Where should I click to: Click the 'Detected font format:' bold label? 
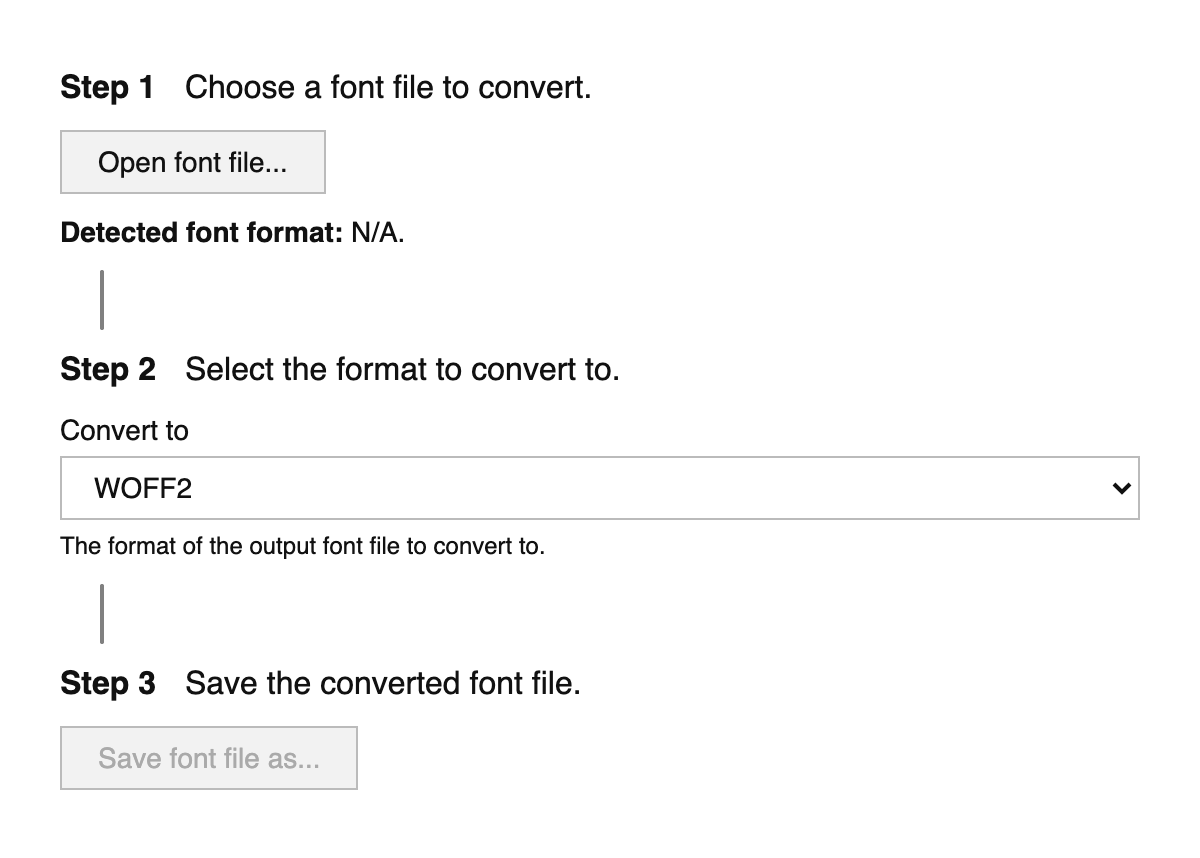point(202,233)
